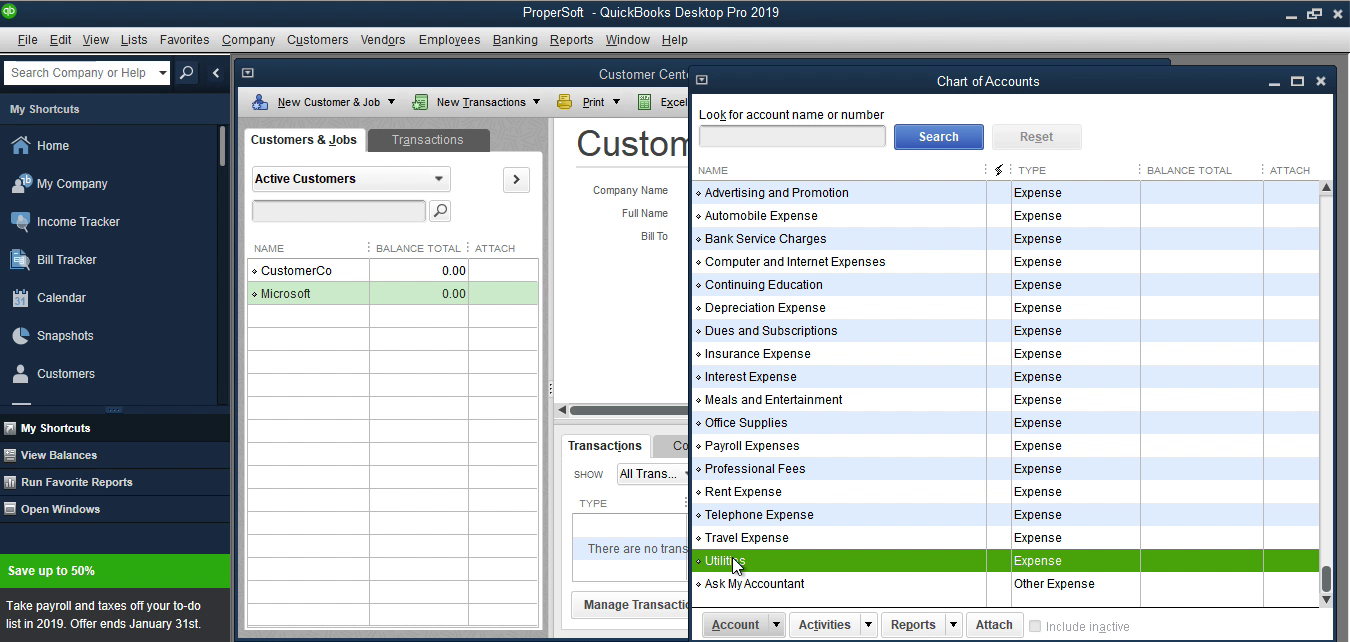Click Chart of Accounts vertical scrollbar thumb
Viewport: 1350px width, 642px height.
pos(1326,578)
